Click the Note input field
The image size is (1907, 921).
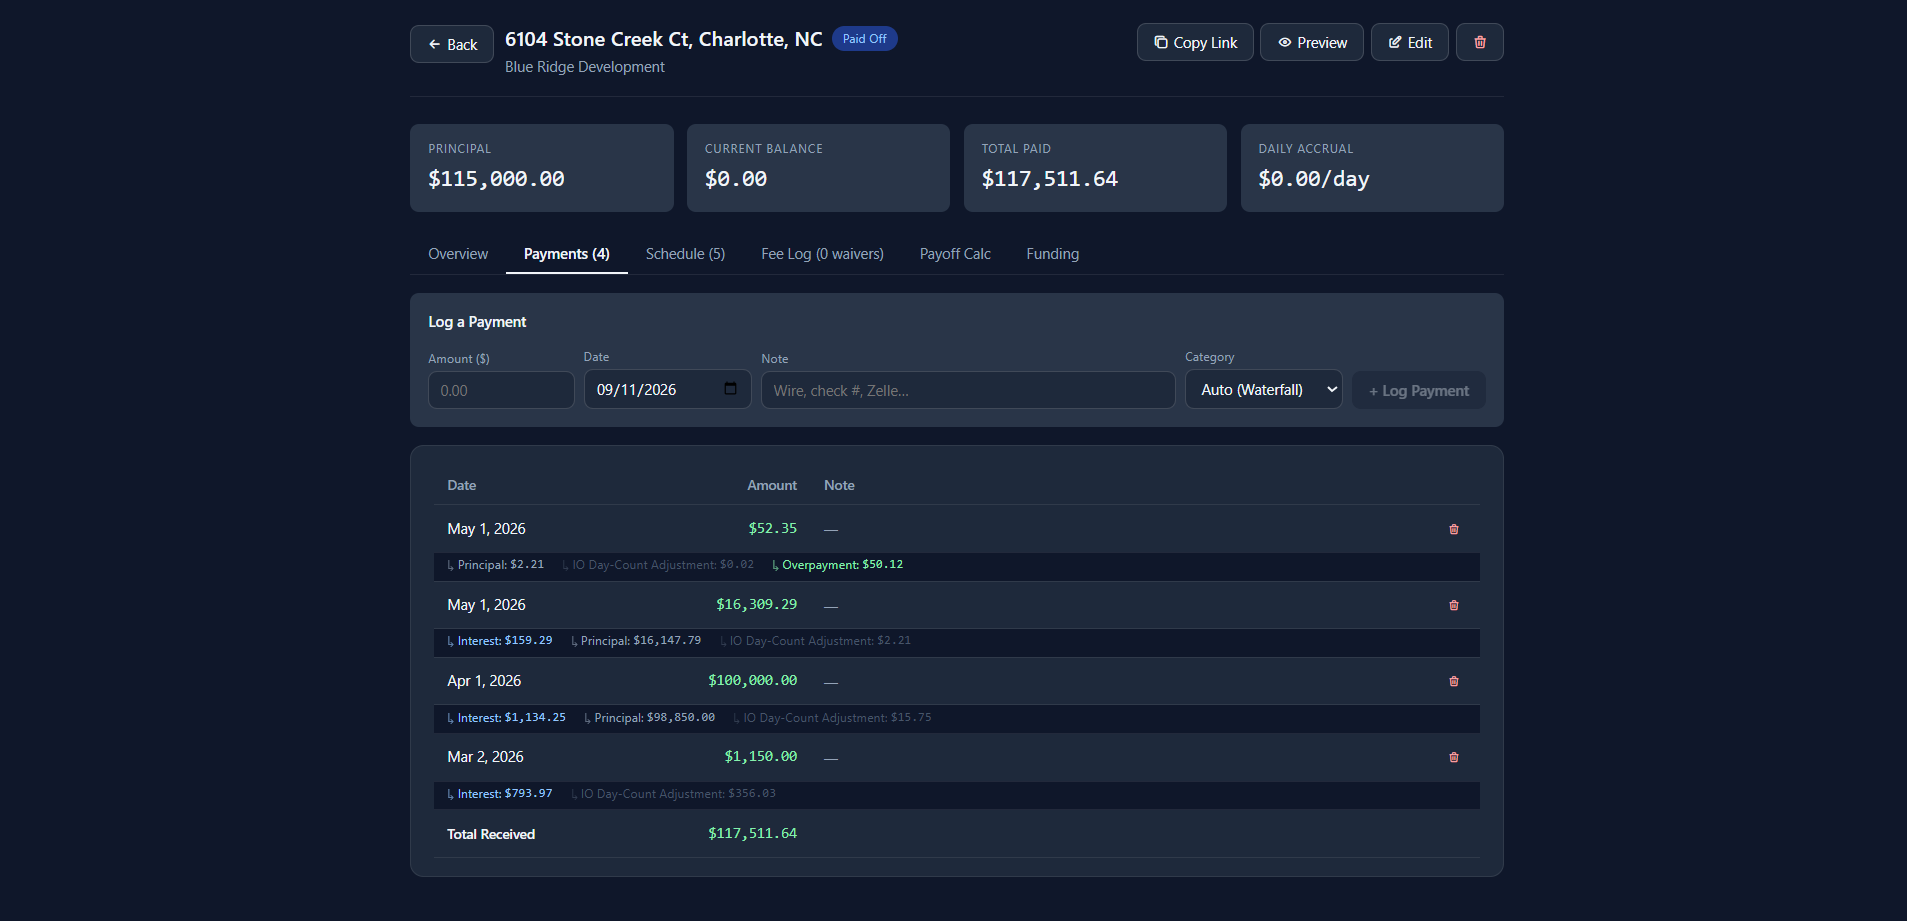967,390
